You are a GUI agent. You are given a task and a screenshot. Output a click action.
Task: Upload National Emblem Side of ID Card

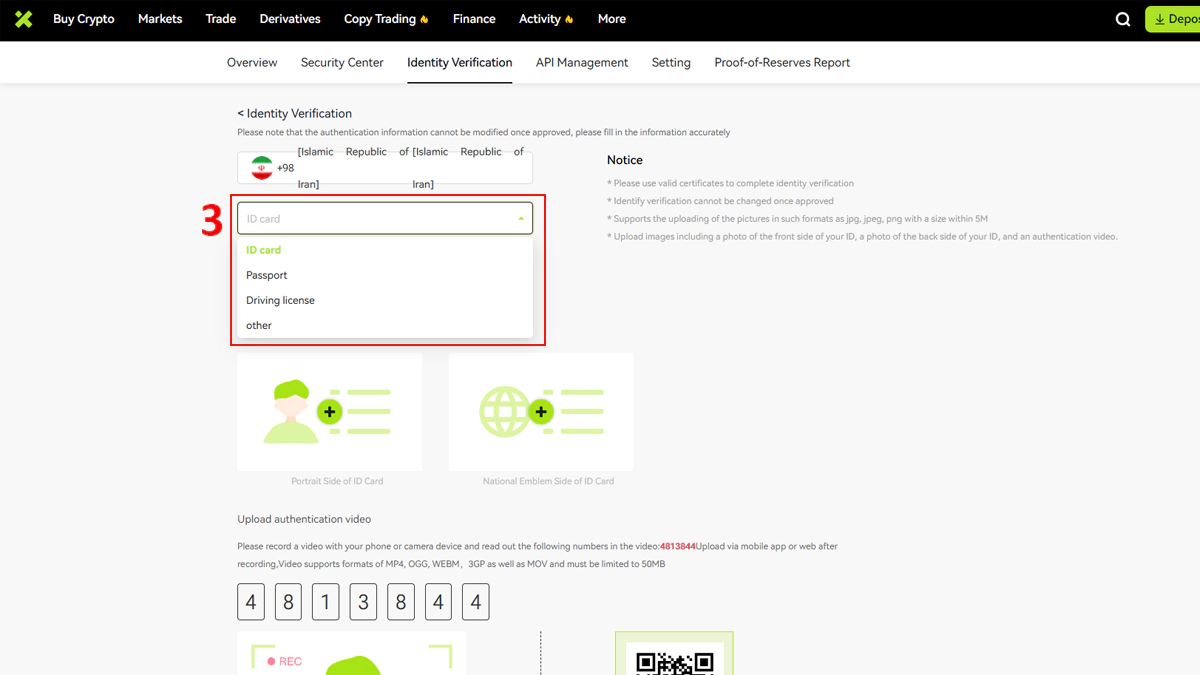(x=541, y=411)
